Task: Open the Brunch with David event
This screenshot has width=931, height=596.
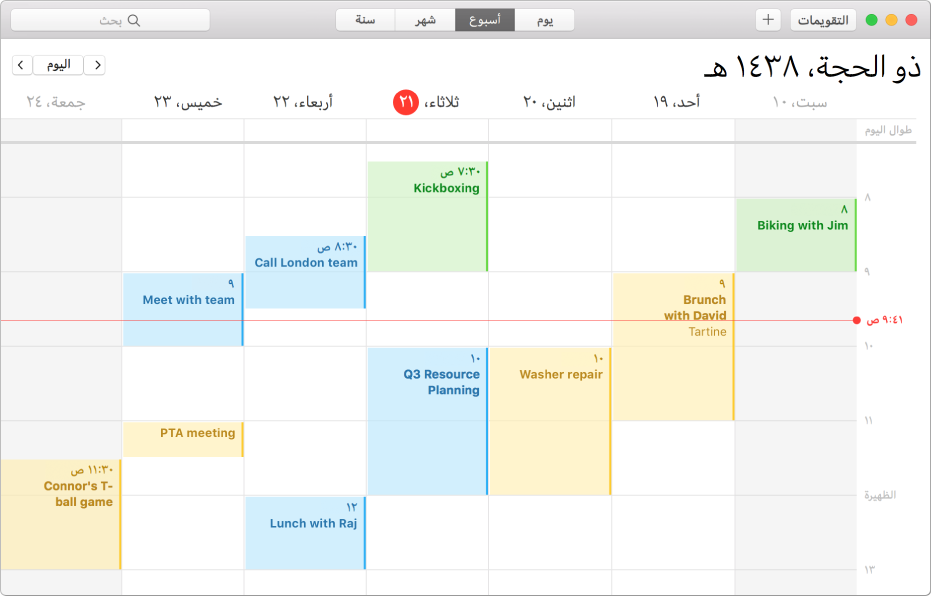Action: coord(673,347)
